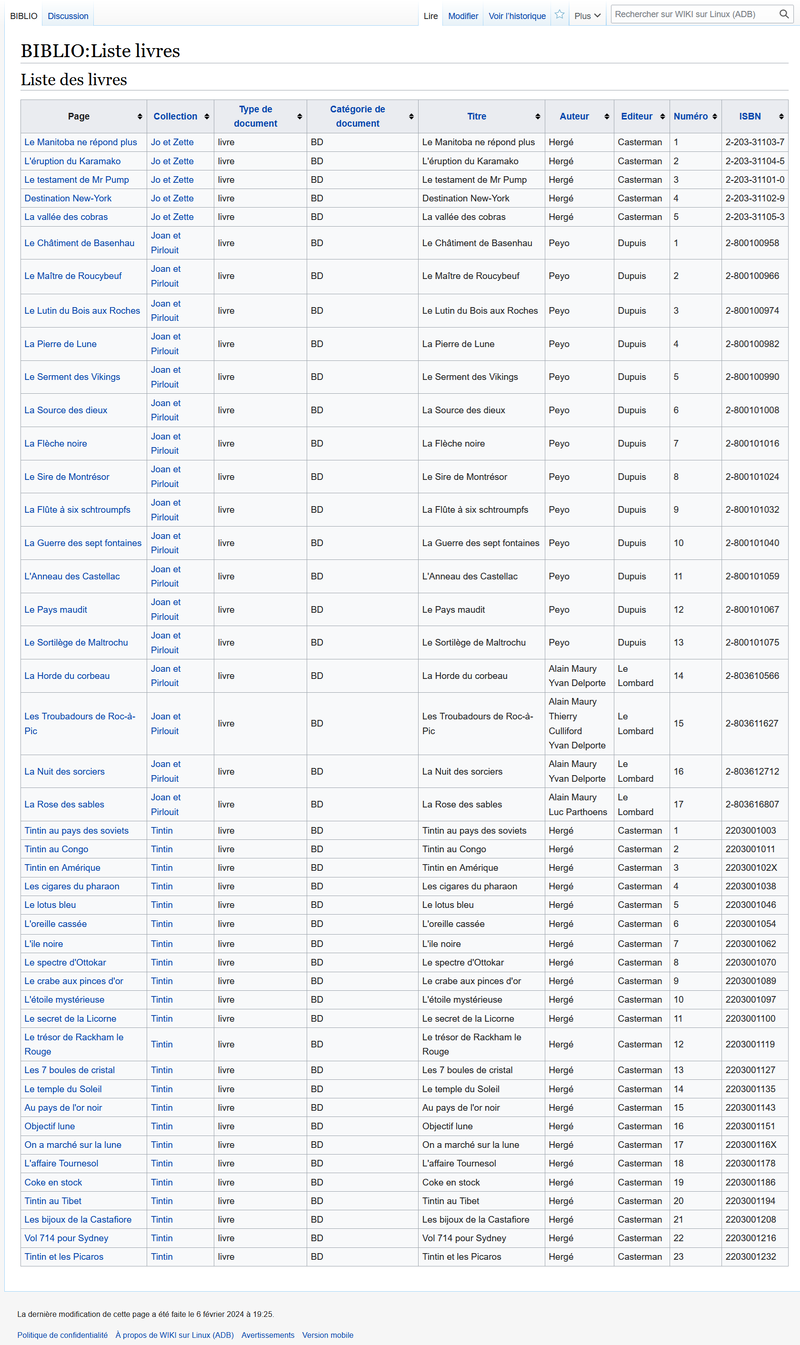Open Jo et Zette collection in Karamako row
This screenshot has height=1345, width=800.
pyautogui.click(x=172, y=161)
